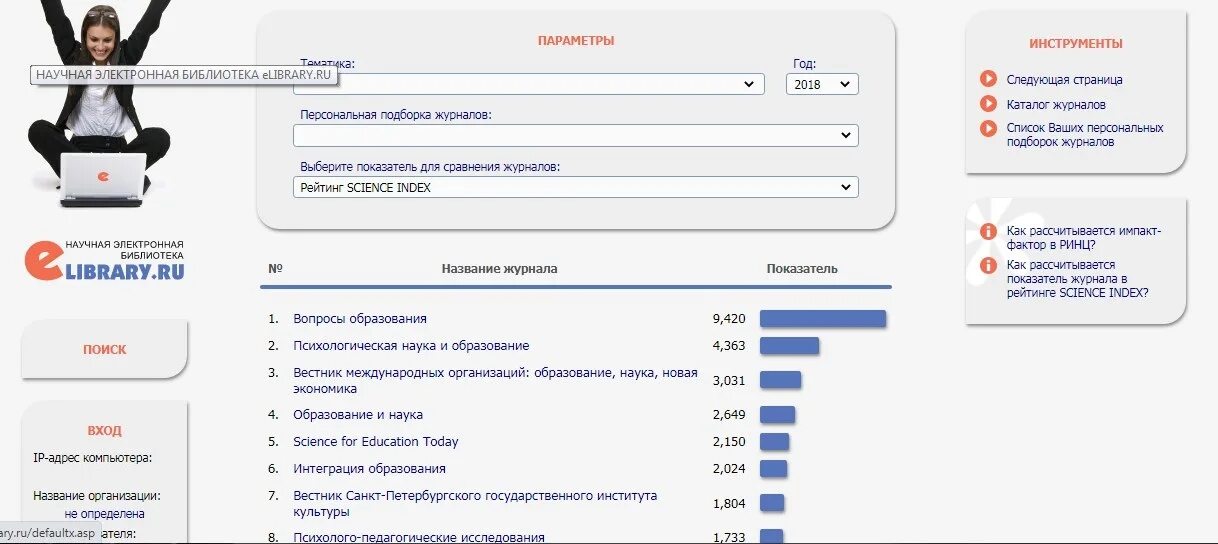Open the Год dropdown showing 2018
Image resolution: width=1218 pixels, height=544 pixels.
coord(822,84)
